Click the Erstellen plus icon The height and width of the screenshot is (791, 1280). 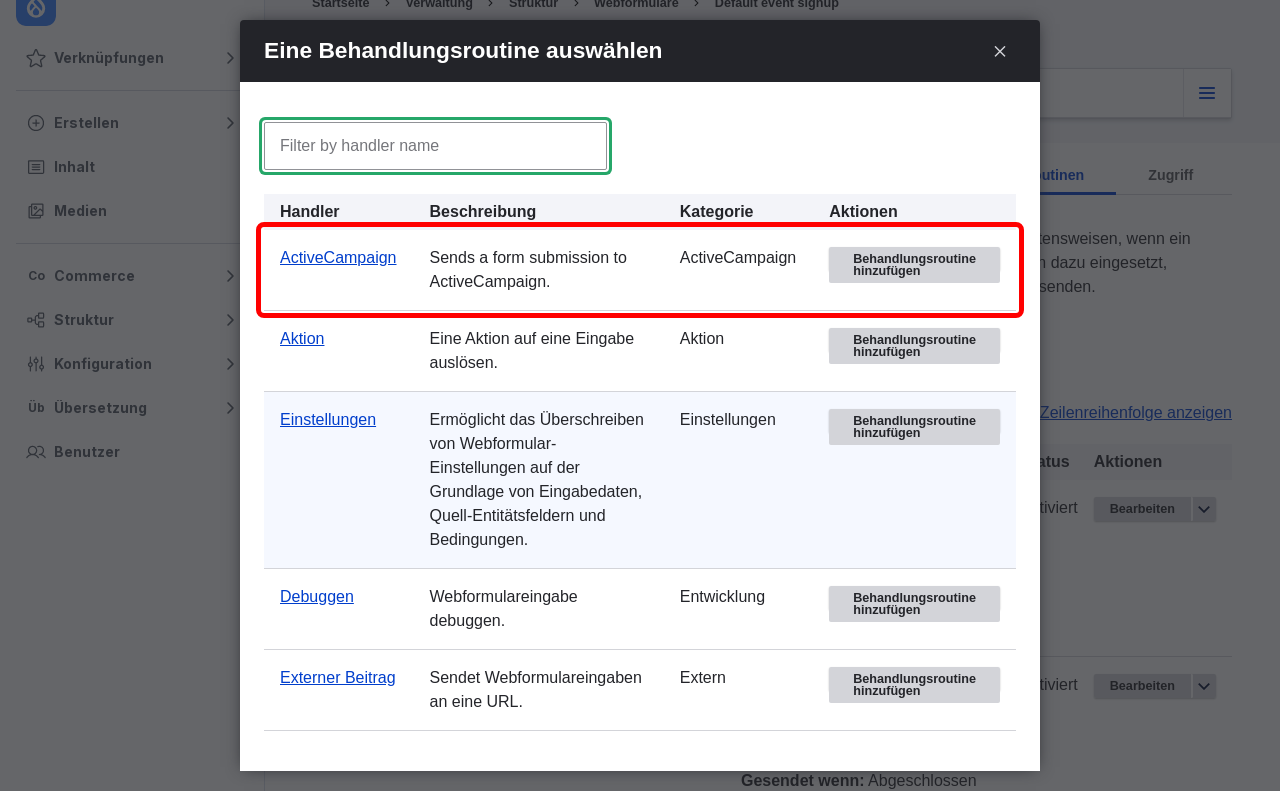click(x=36, y=123)
